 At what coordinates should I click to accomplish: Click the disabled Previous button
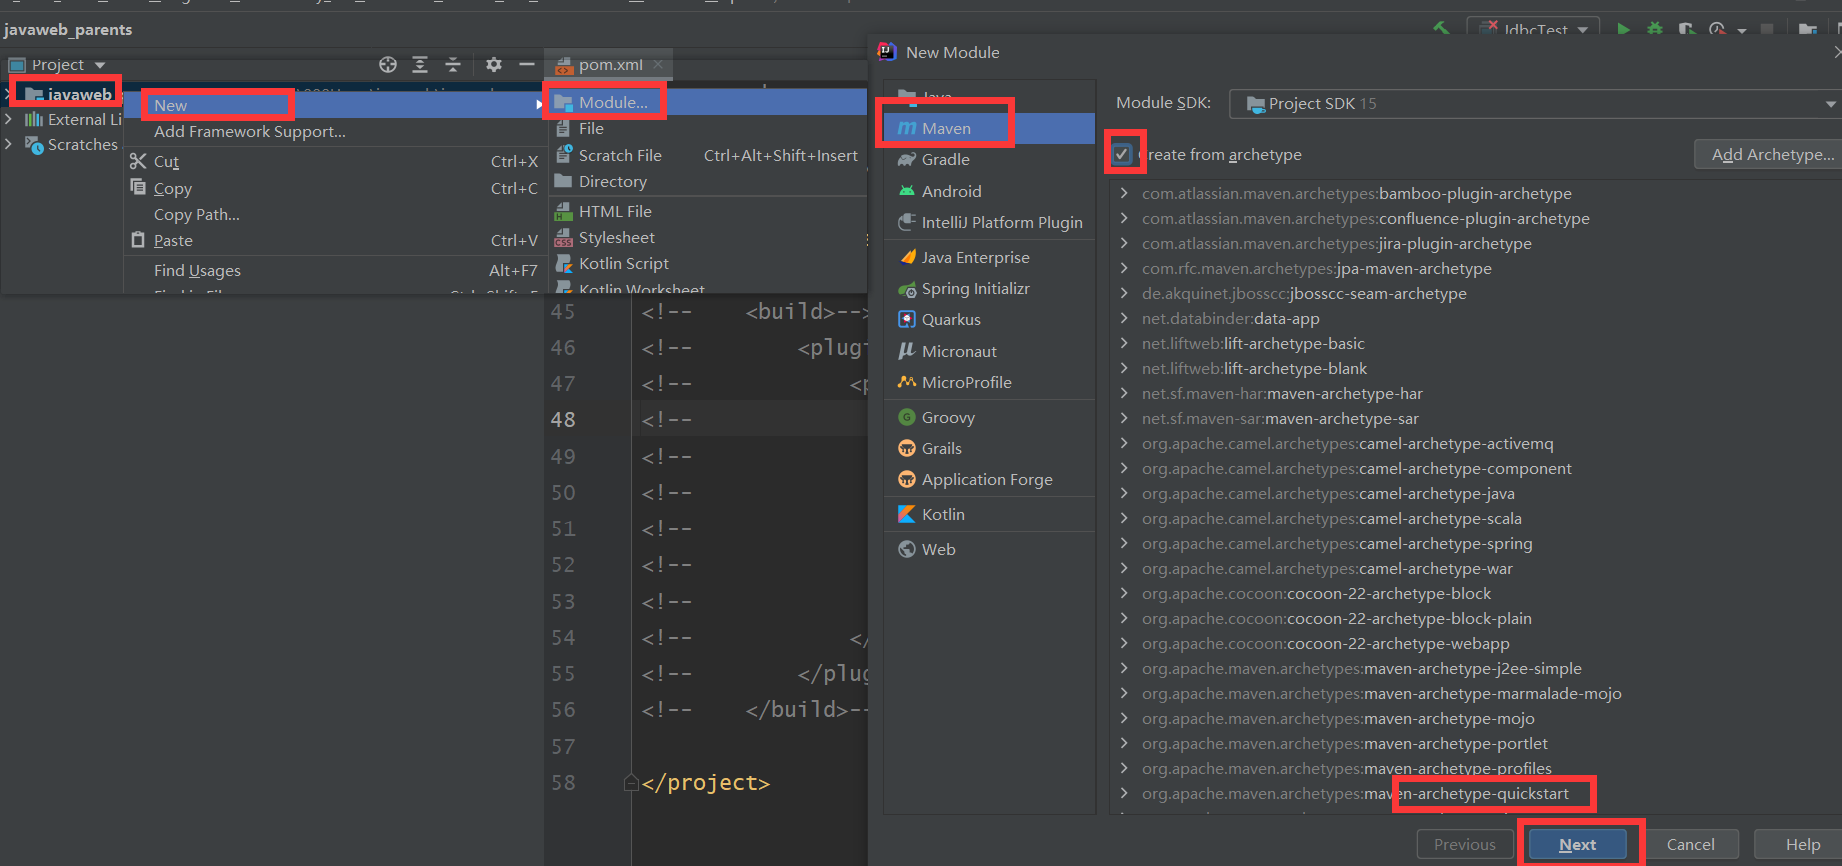[x=1464, y=845]
